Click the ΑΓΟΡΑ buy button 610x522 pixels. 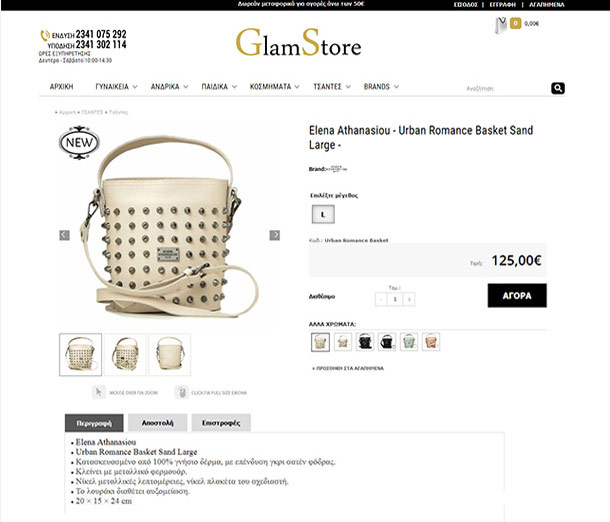coord(517,296)
